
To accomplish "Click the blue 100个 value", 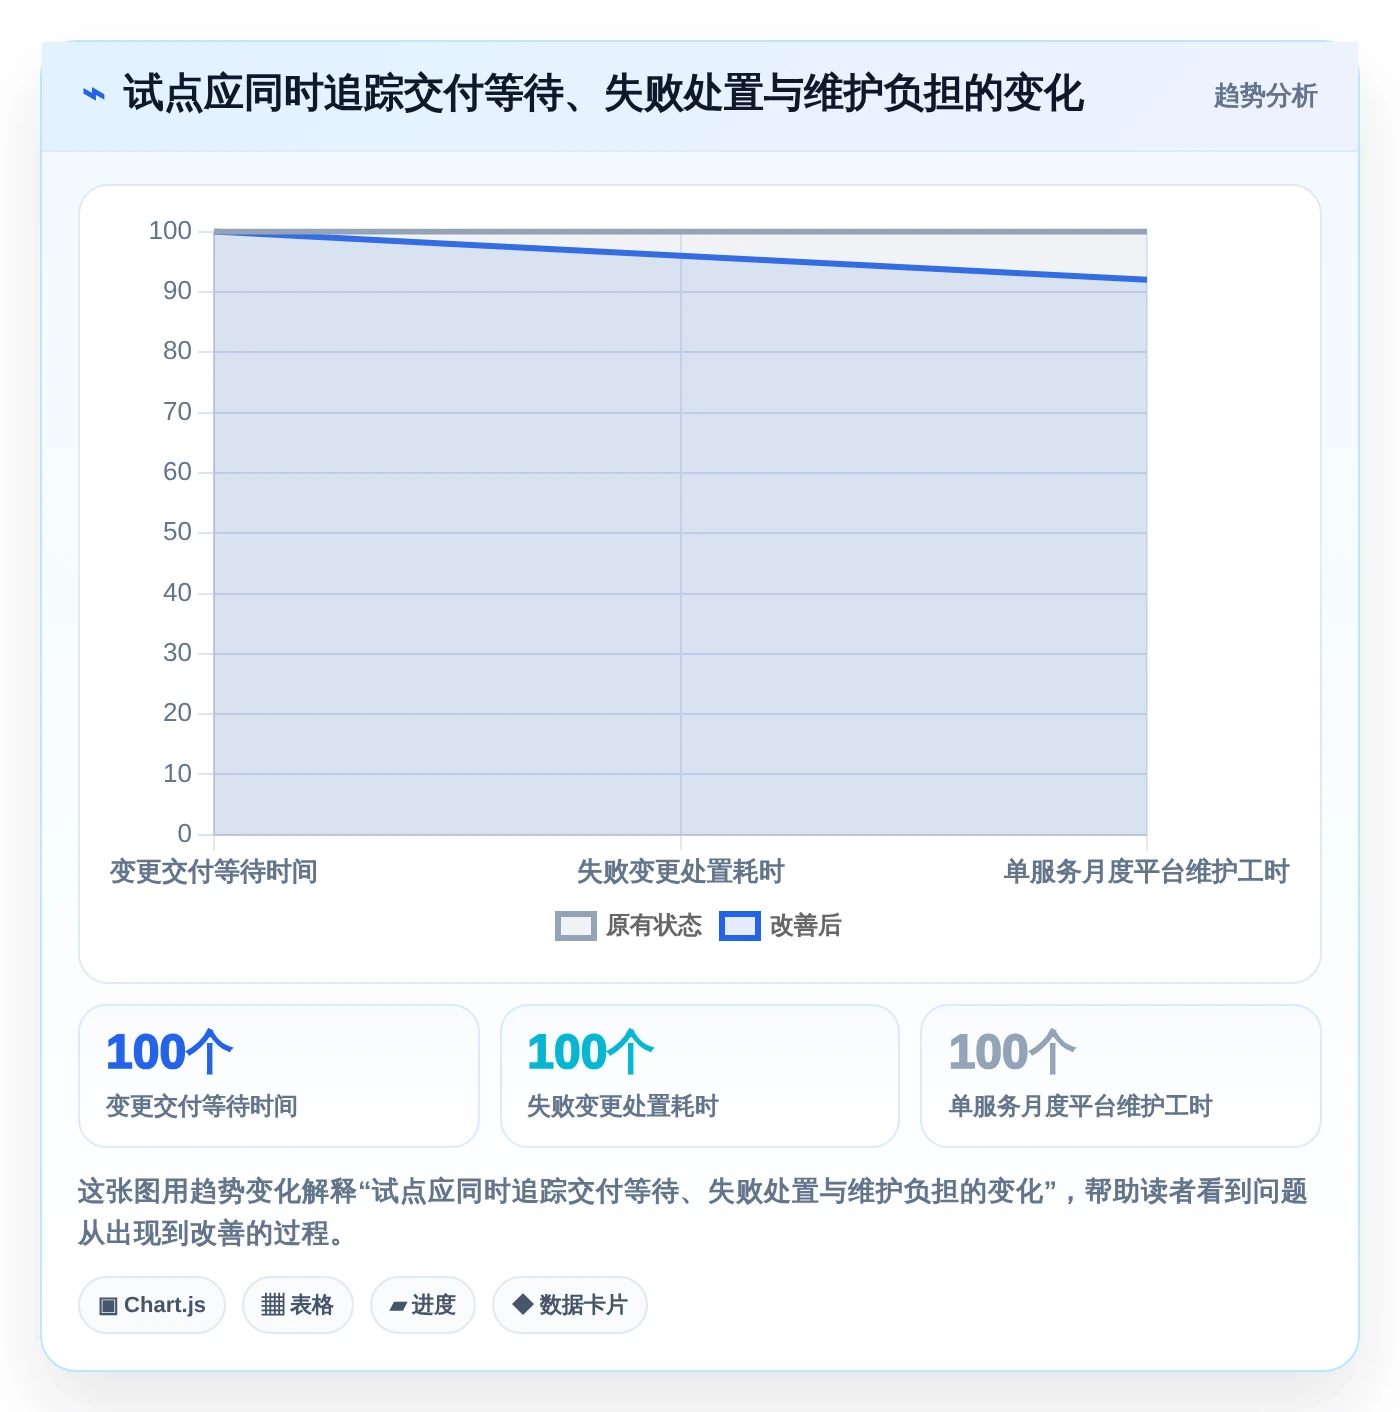I will coord(169,1052).
